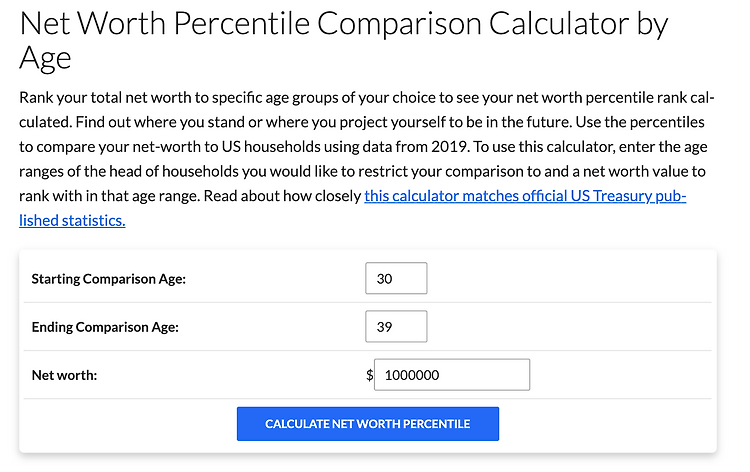Click the dollar sign beside the net worth field

pyautogui.click(x=370, y=375)
